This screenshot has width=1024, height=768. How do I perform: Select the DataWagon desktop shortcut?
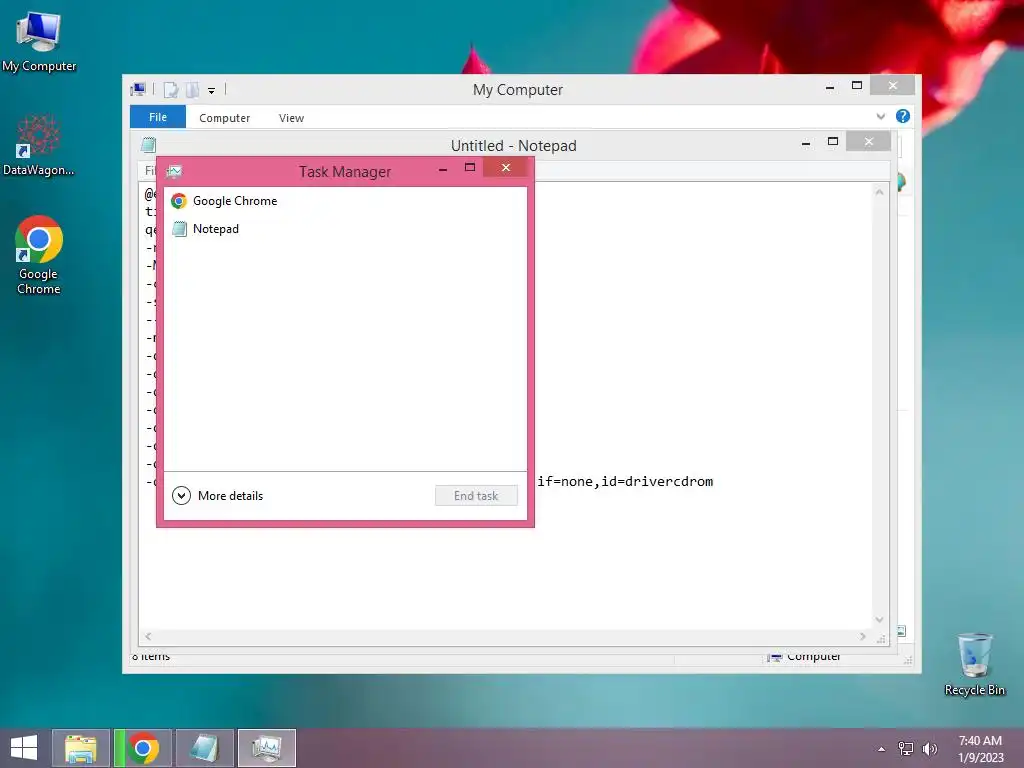click(39, 146)
